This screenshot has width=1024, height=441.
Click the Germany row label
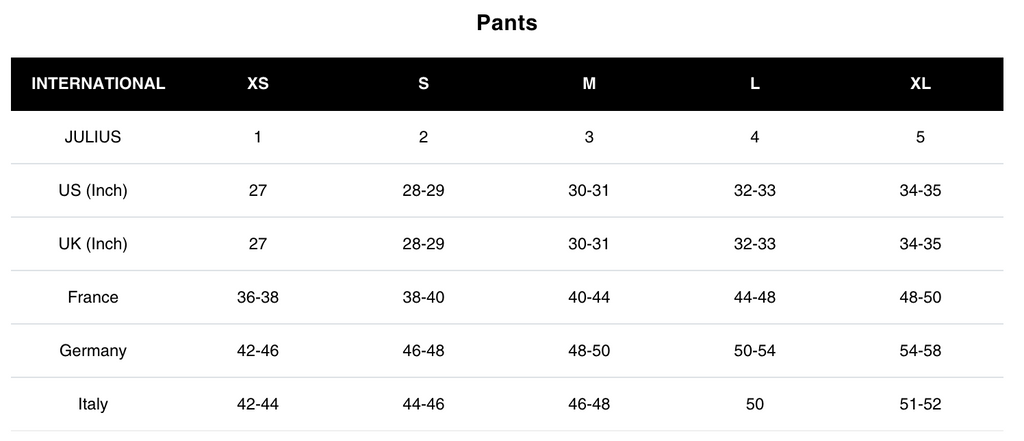pos(93,351)
